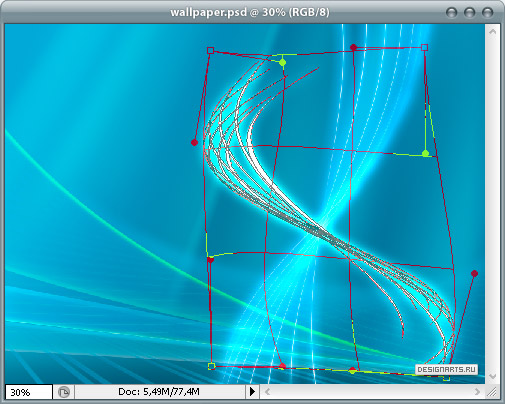This screenshot has width=505, height=404.
Task: Click the red warp point on the bottom edge left
Action: (x=282, y=366)
